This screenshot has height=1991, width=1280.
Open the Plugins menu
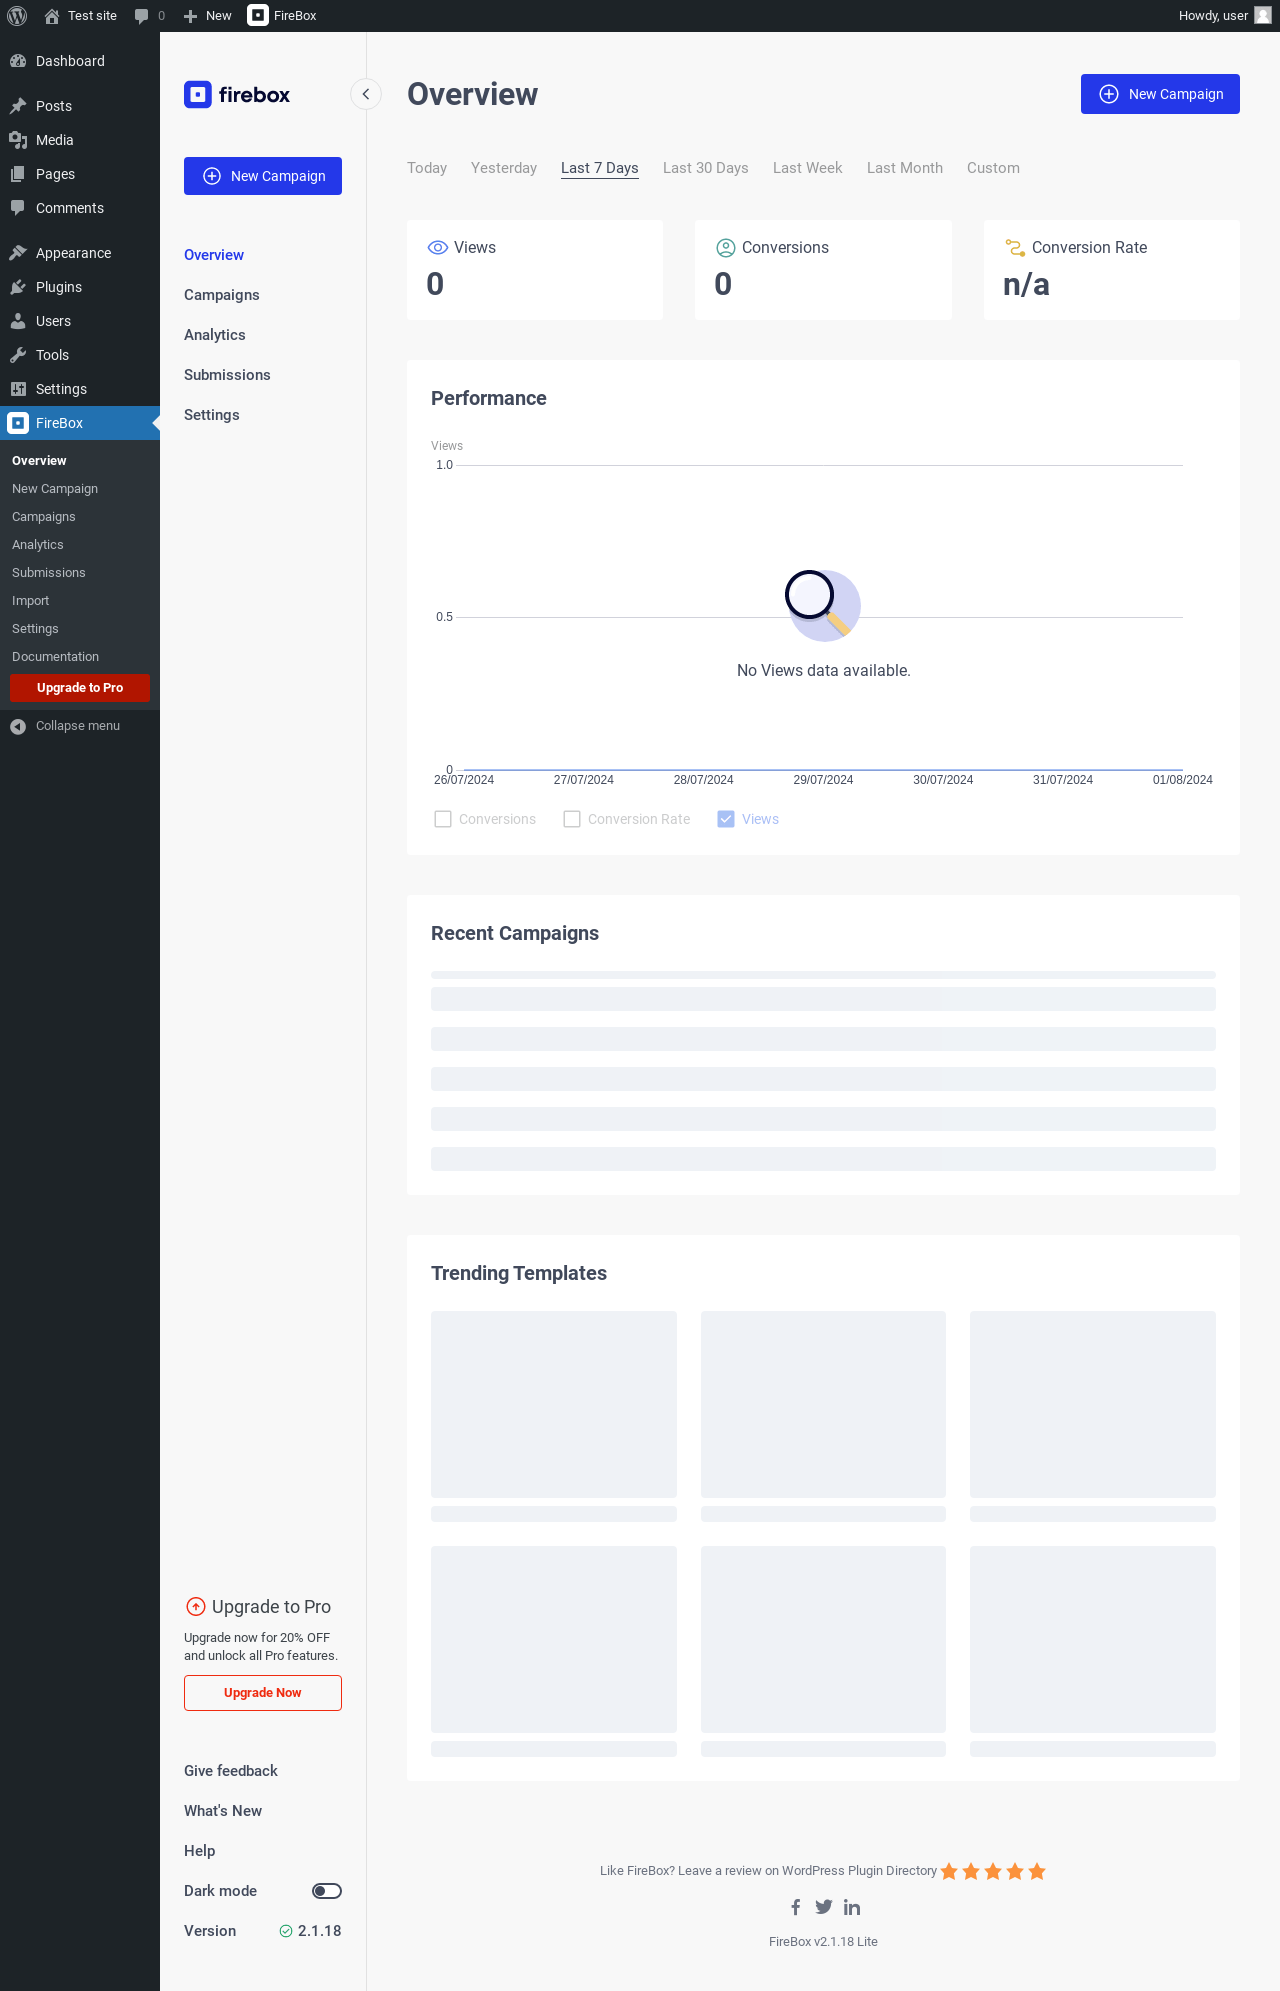pyautogui.click(x=80, y=287)
